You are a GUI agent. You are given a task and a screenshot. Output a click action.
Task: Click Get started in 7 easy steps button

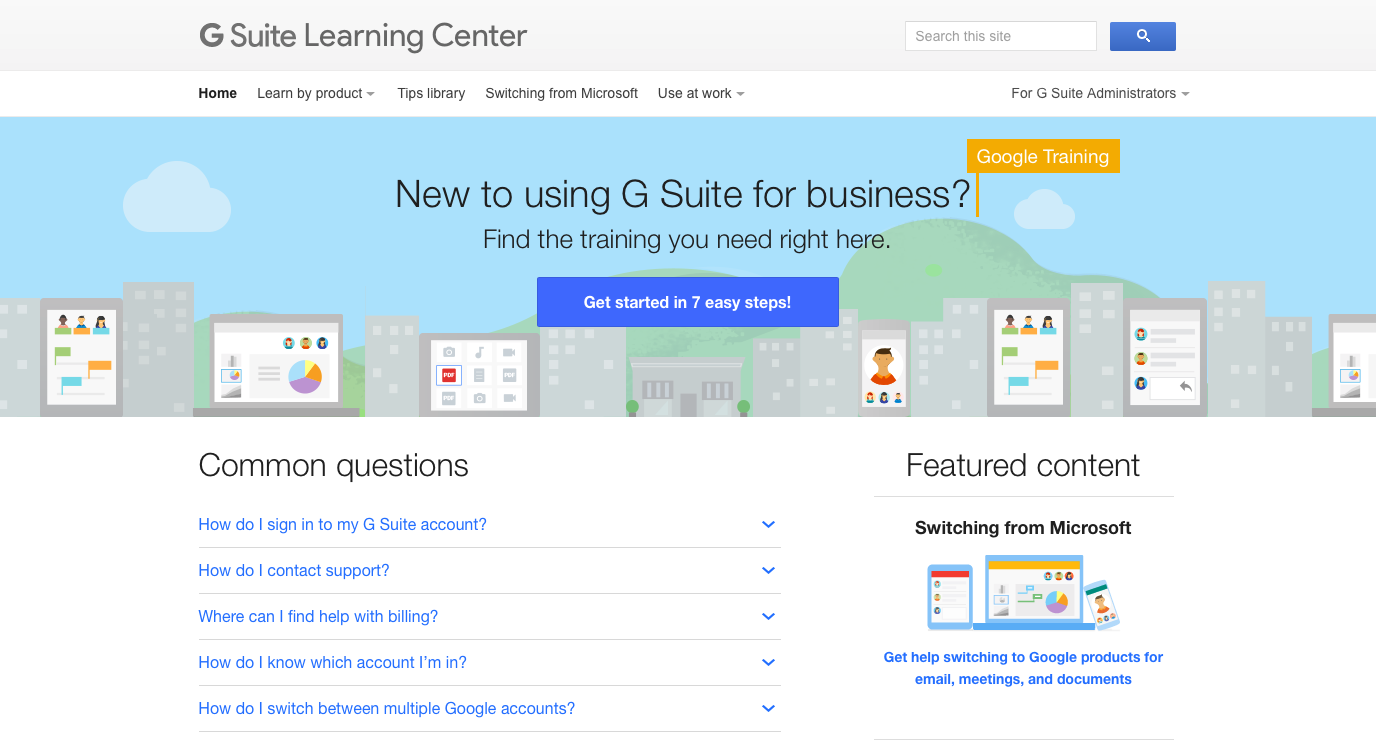(x=687, y=301)
